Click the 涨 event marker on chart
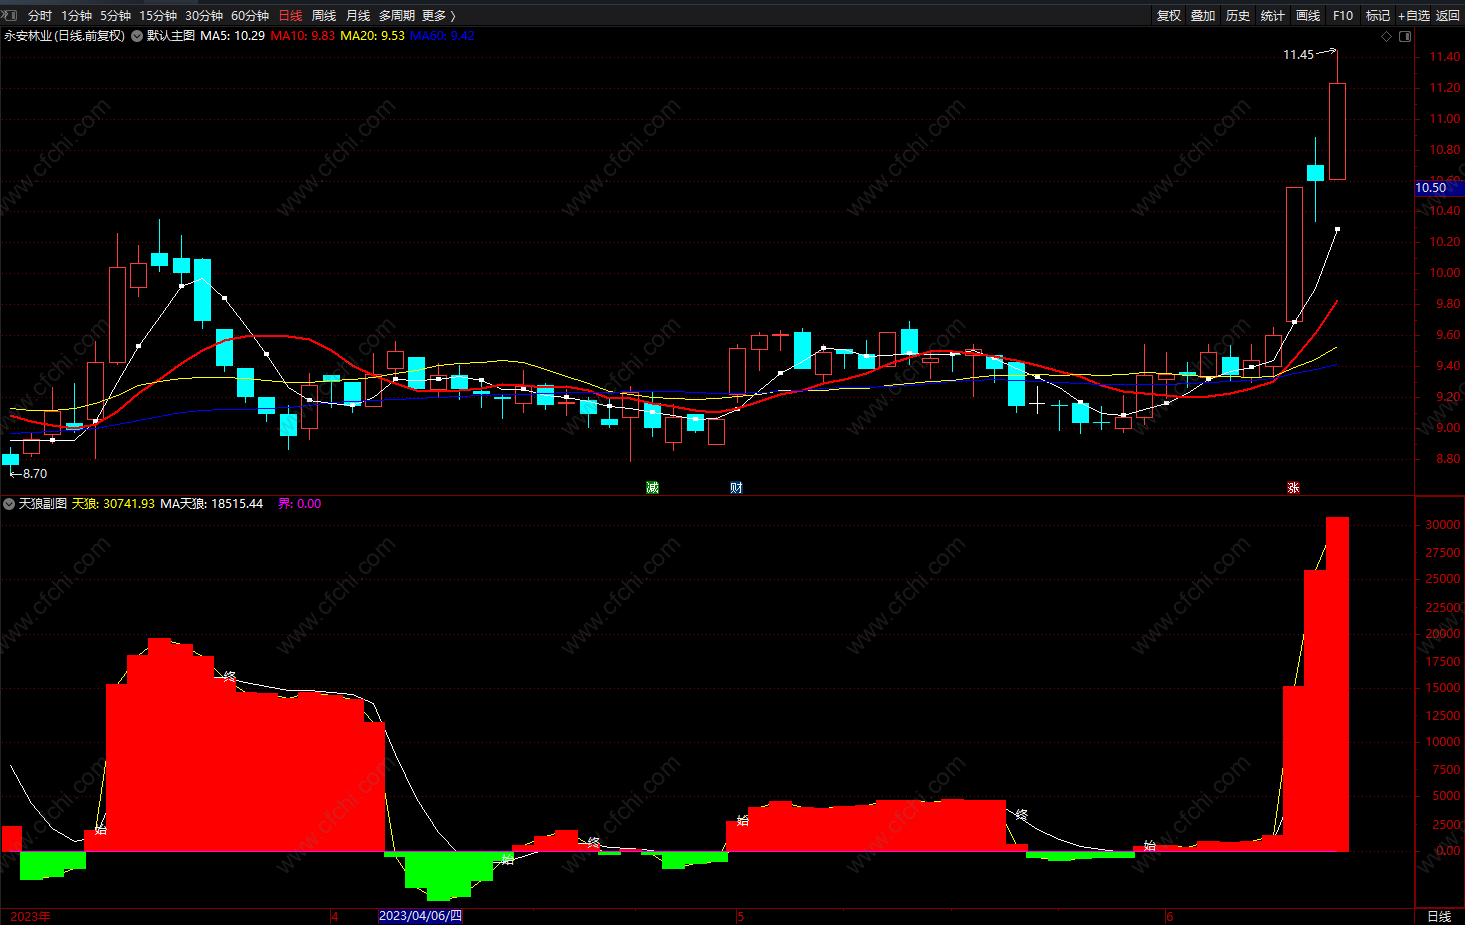 pos(1293,488)
